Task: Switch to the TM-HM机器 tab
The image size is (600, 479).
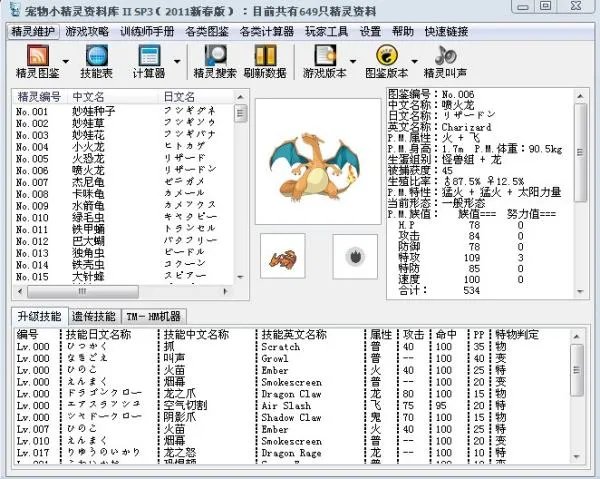Action: 153,316
